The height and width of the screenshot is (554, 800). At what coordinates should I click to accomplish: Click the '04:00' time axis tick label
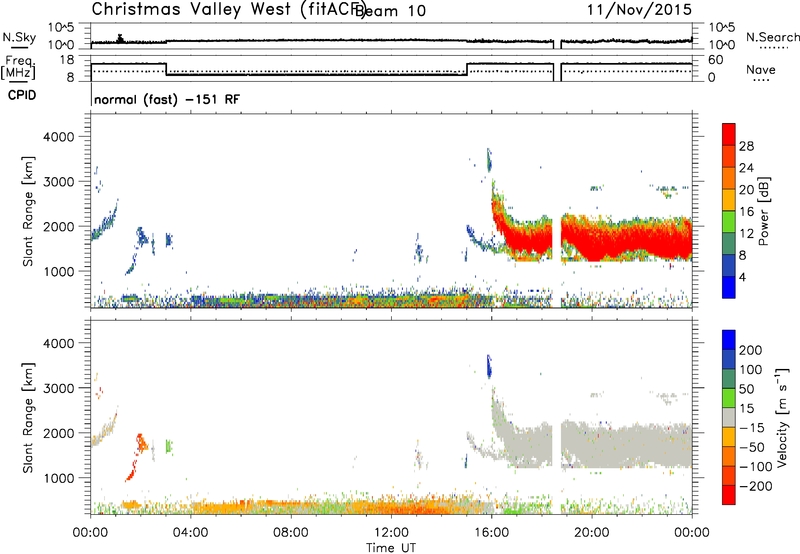coord(190,533)
